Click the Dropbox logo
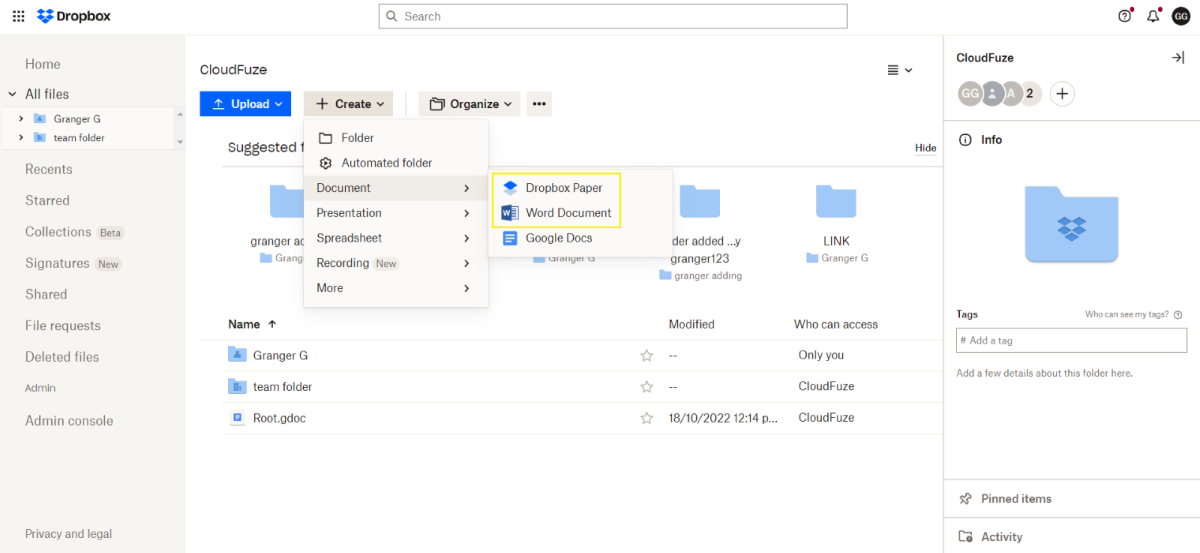Image resolution: width=1200 pixels, height=553 pixels. point(74,16)
